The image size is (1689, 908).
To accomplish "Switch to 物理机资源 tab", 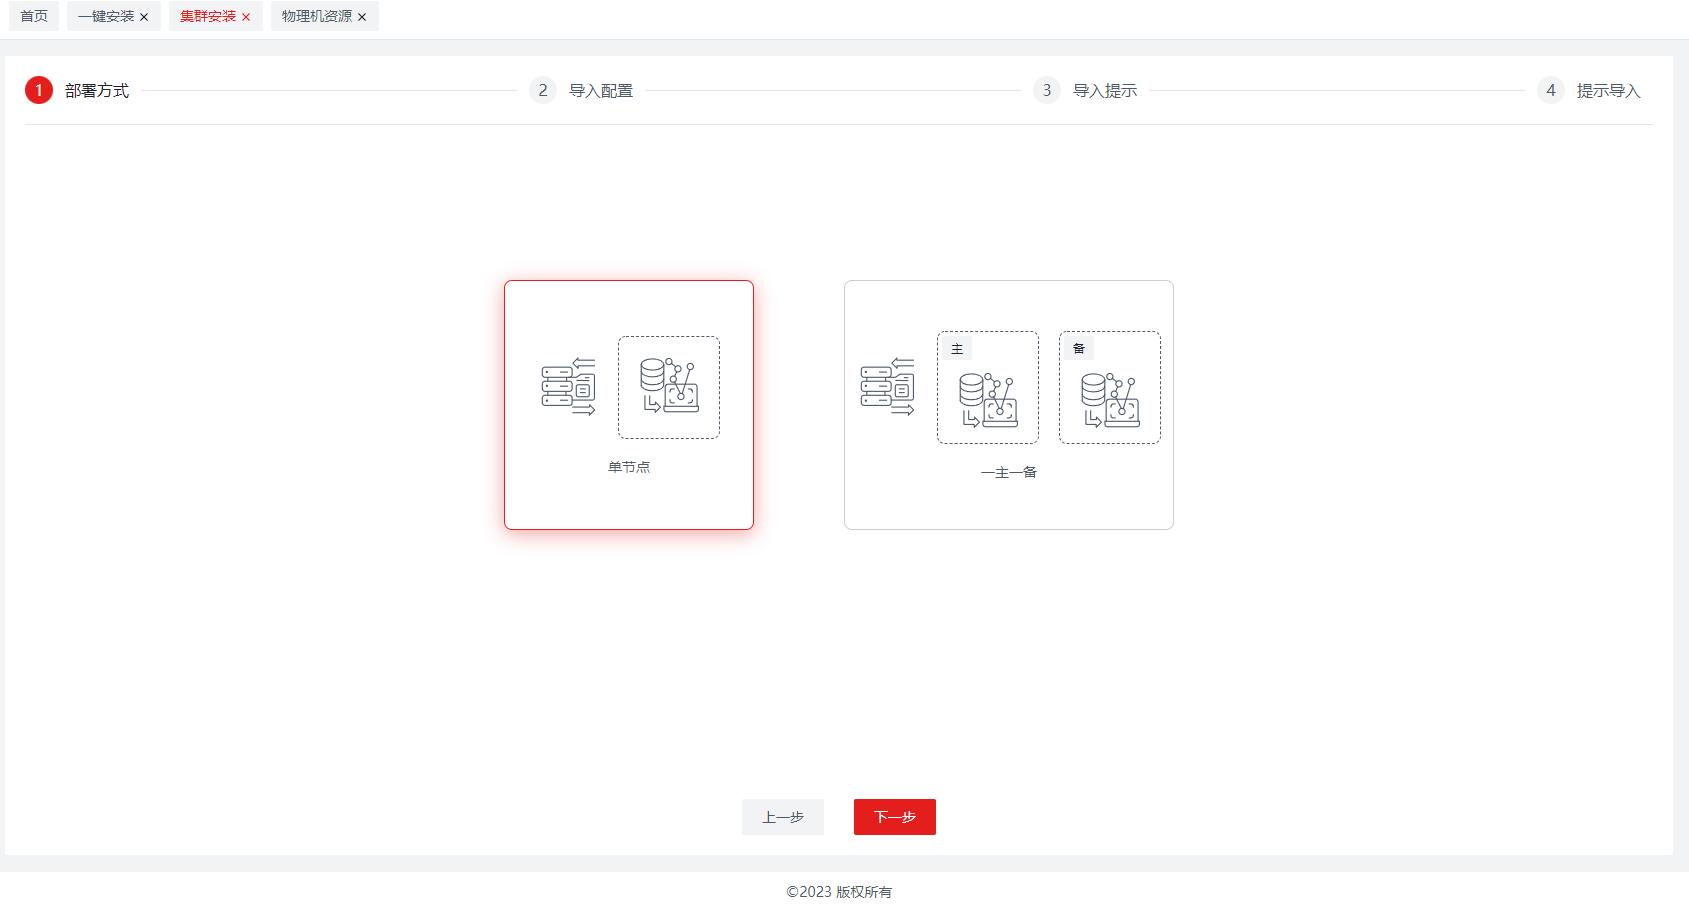I will click(x=316, y=16).
